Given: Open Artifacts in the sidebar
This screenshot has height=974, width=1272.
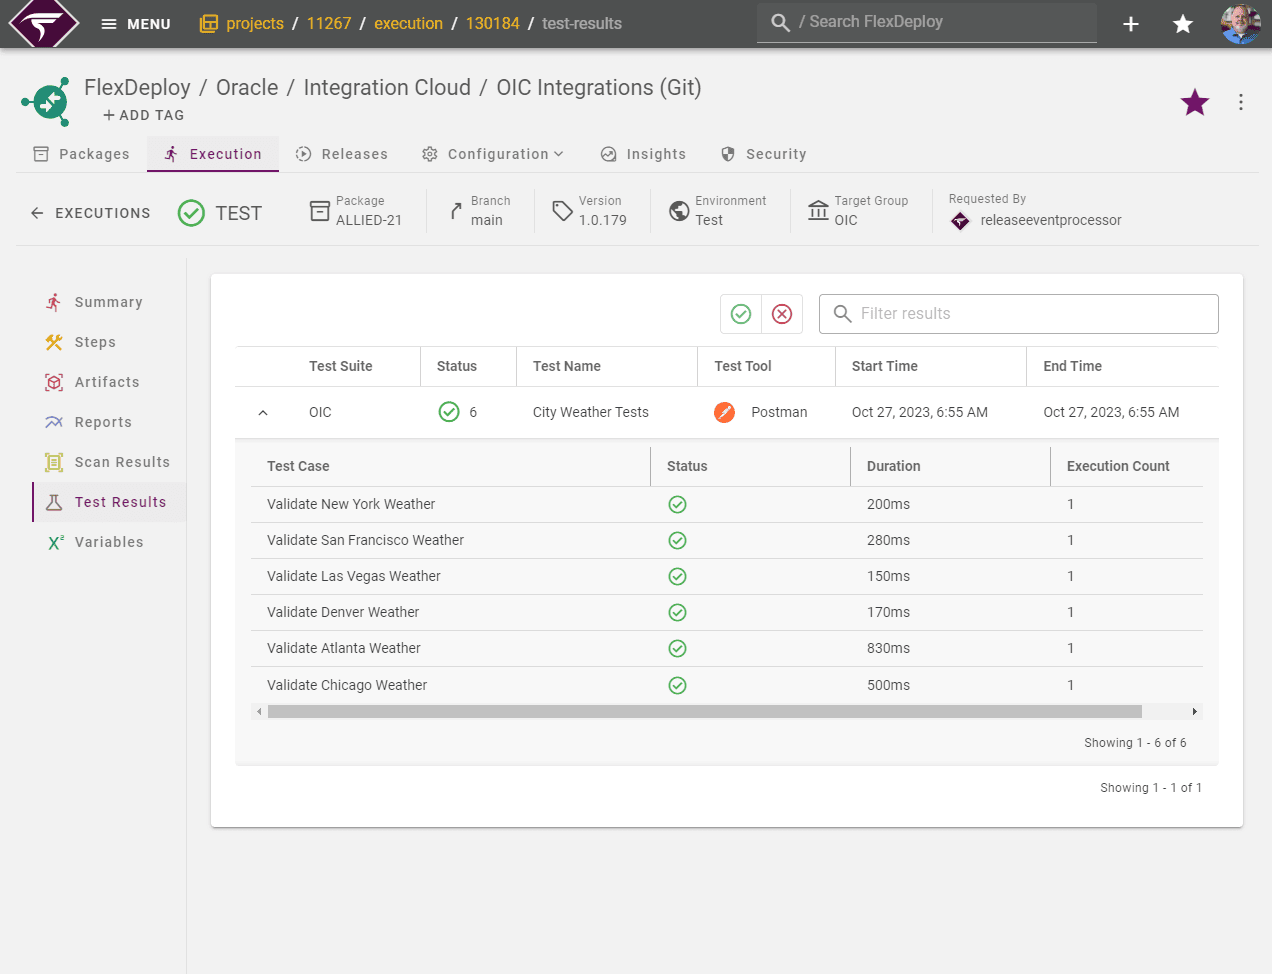Looking at the screenshot, I should (x=109, y=382).
